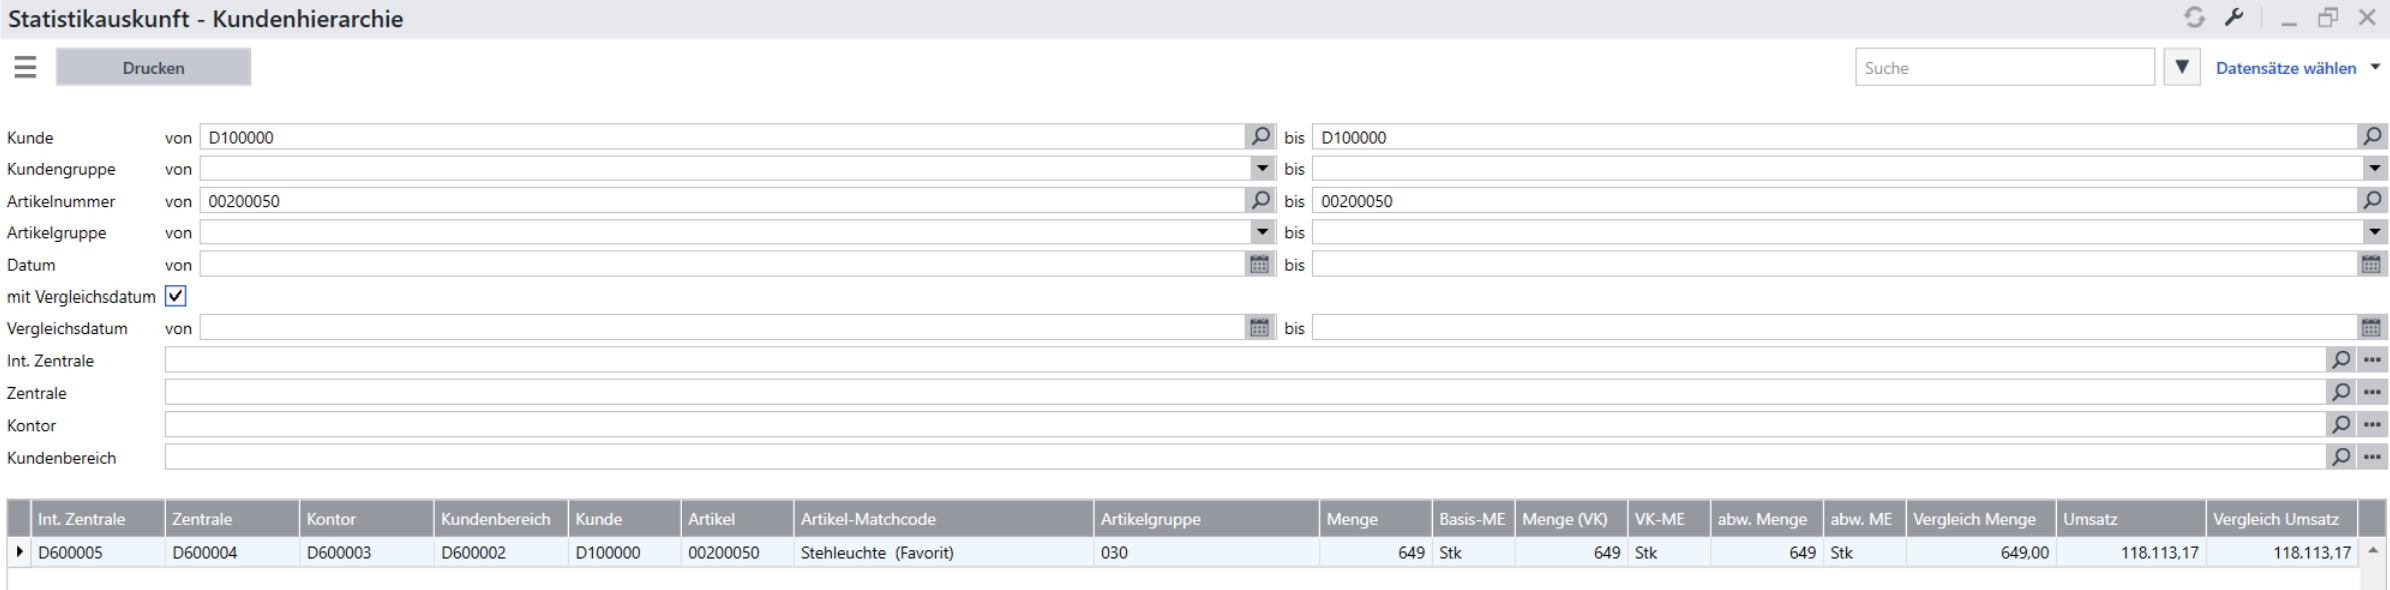Click the ellipsis button for Kontor row
This screenshot has height=590, width=2390.
coord(2372,425)
